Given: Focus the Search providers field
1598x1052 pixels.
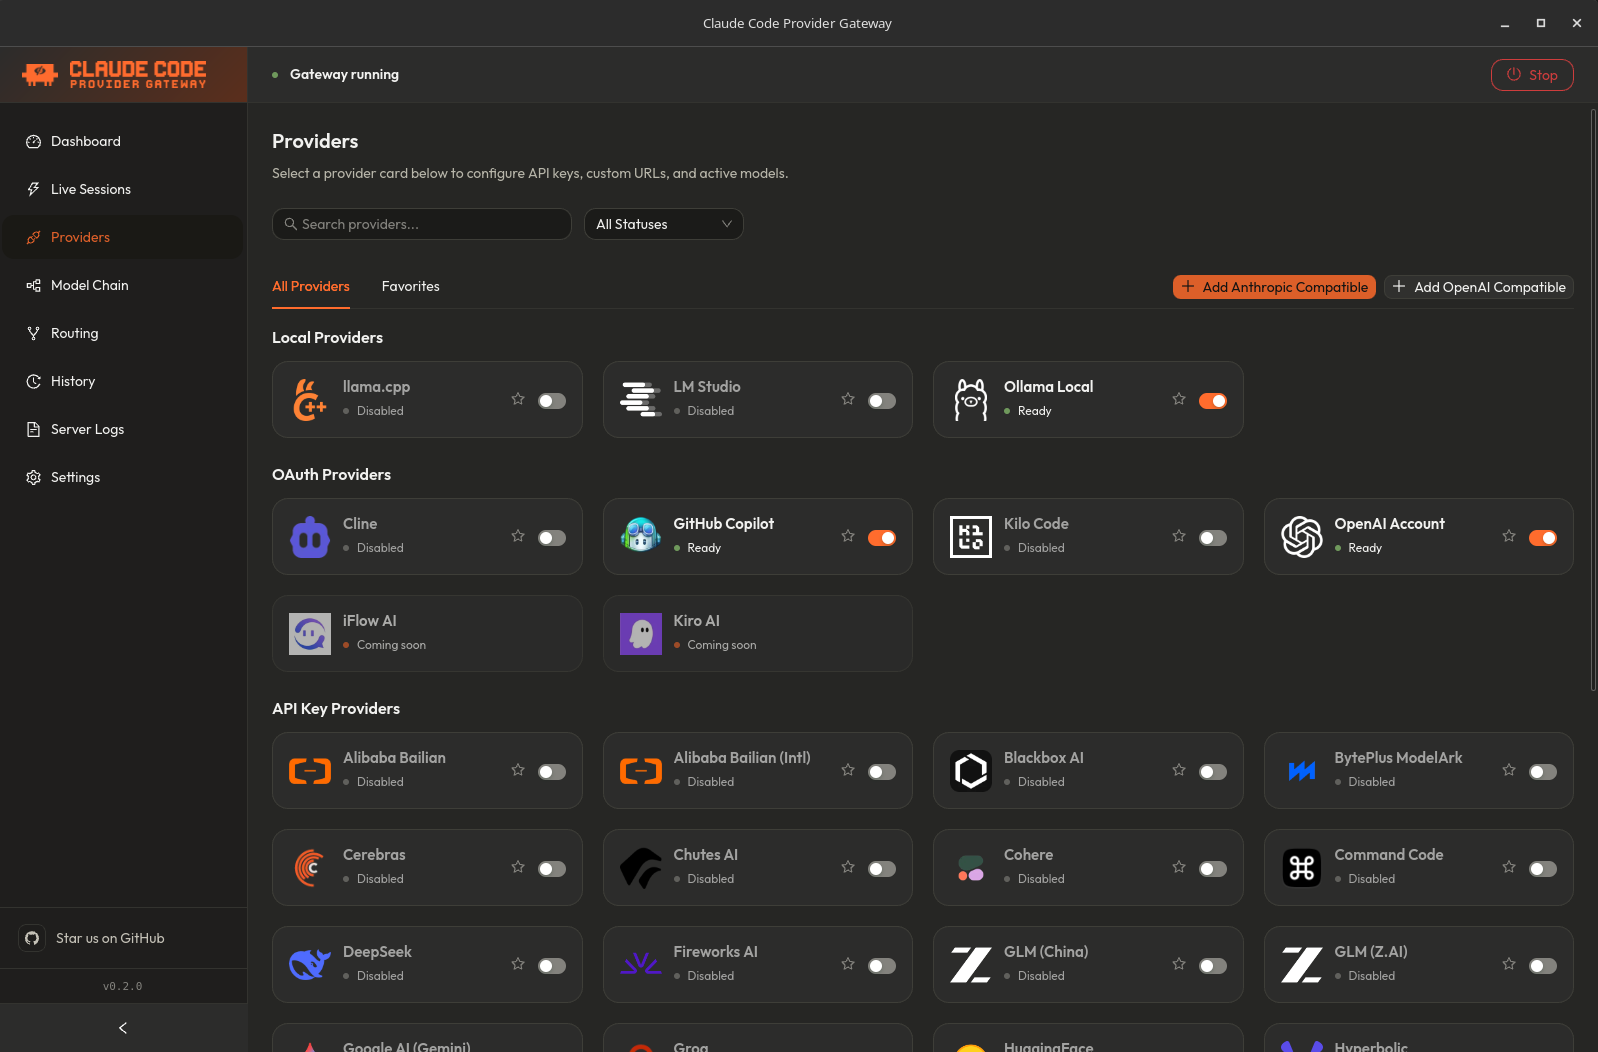Looking at the screenshot, I should coord(422,224).
